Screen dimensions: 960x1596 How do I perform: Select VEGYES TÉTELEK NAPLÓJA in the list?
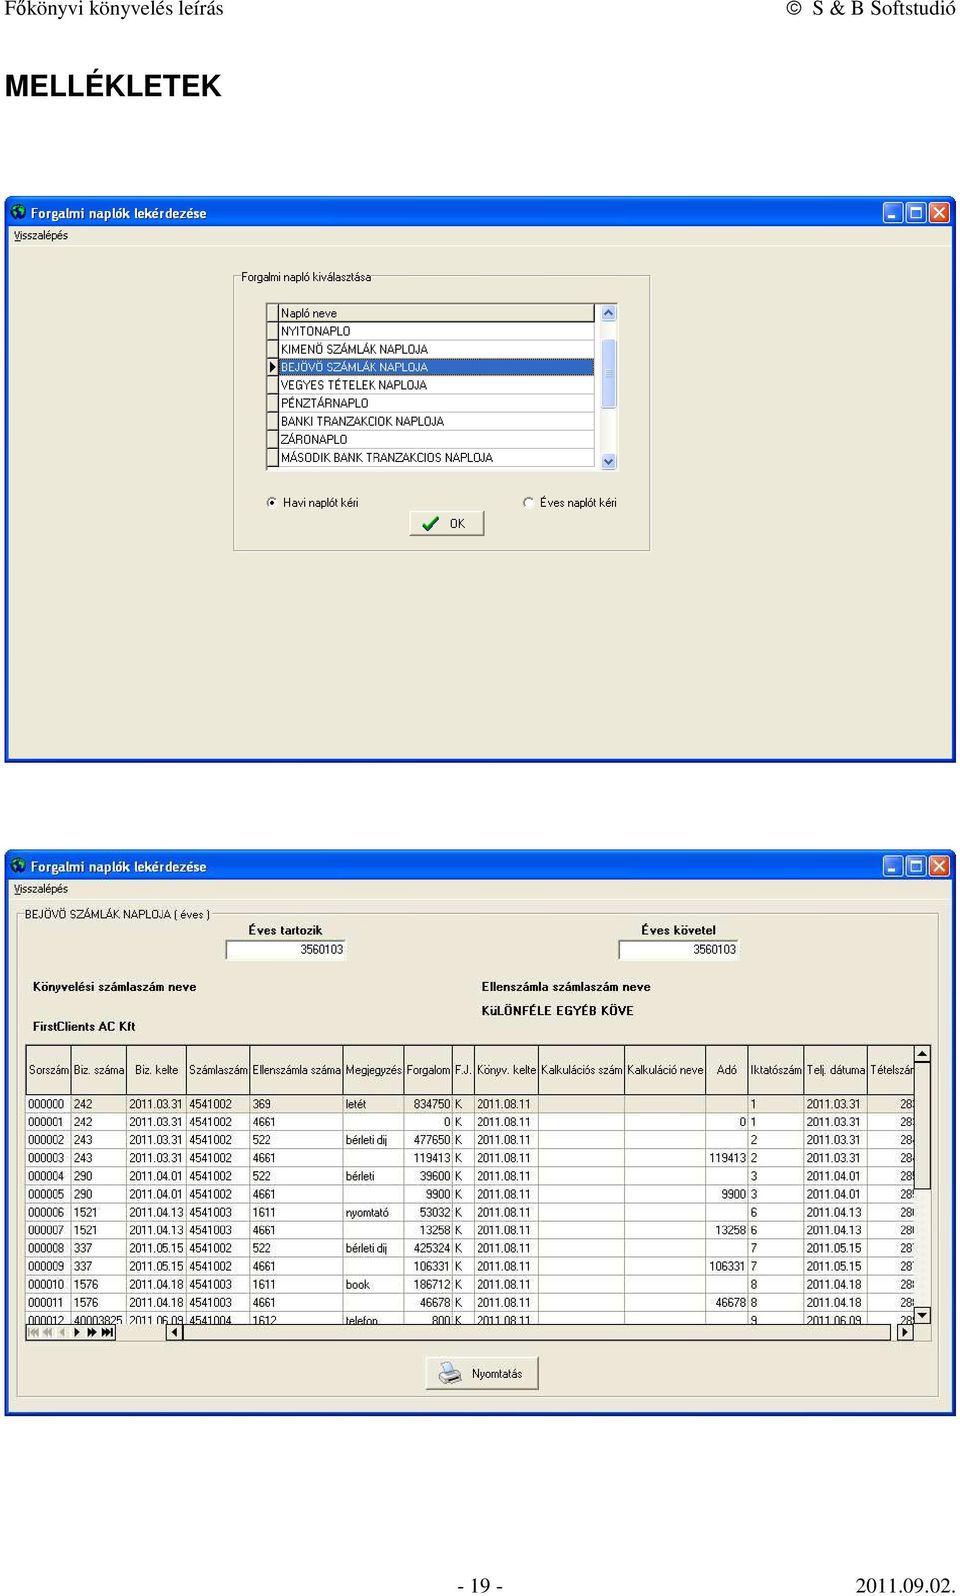tap(436, 385)
